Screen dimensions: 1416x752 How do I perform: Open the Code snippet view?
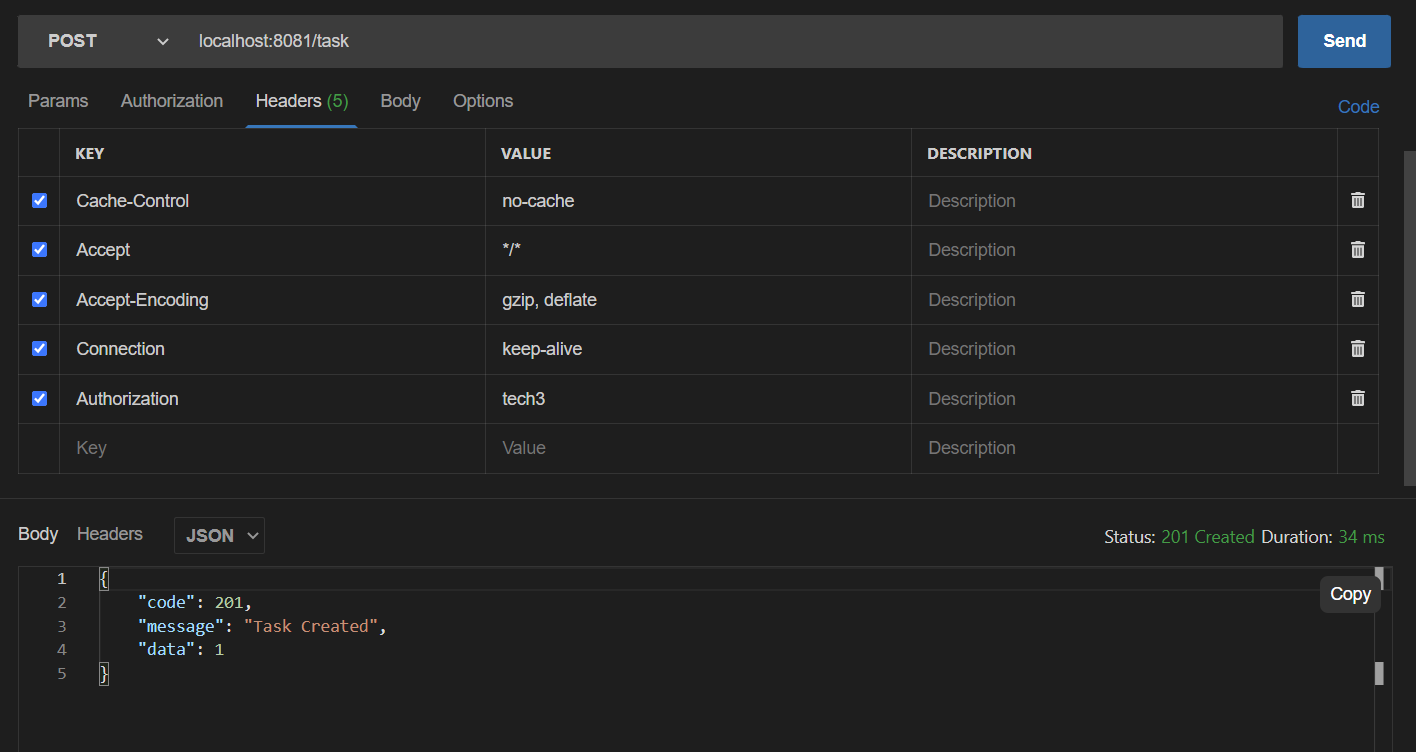click(1358, 107)
